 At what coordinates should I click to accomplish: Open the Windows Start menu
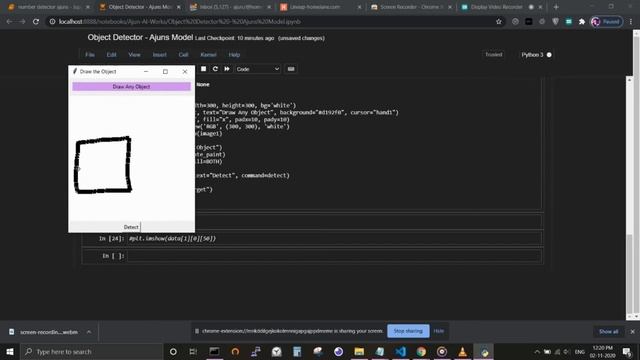tap(10, 351)
